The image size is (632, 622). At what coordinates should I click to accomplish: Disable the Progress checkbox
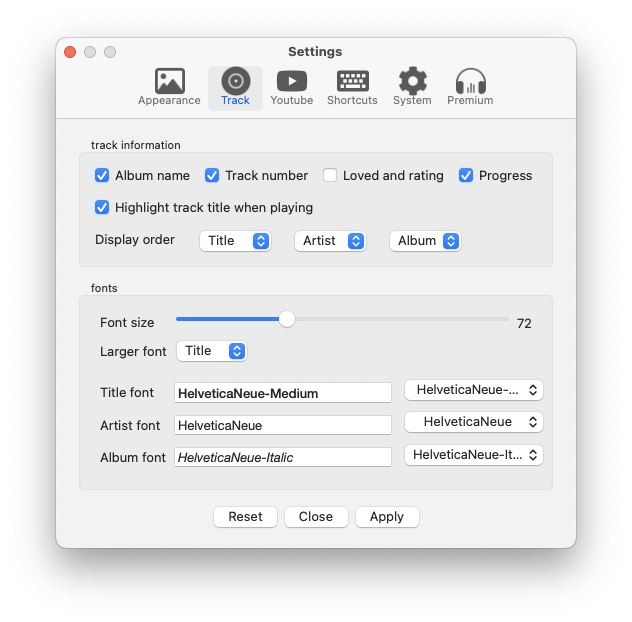(466, 175)
